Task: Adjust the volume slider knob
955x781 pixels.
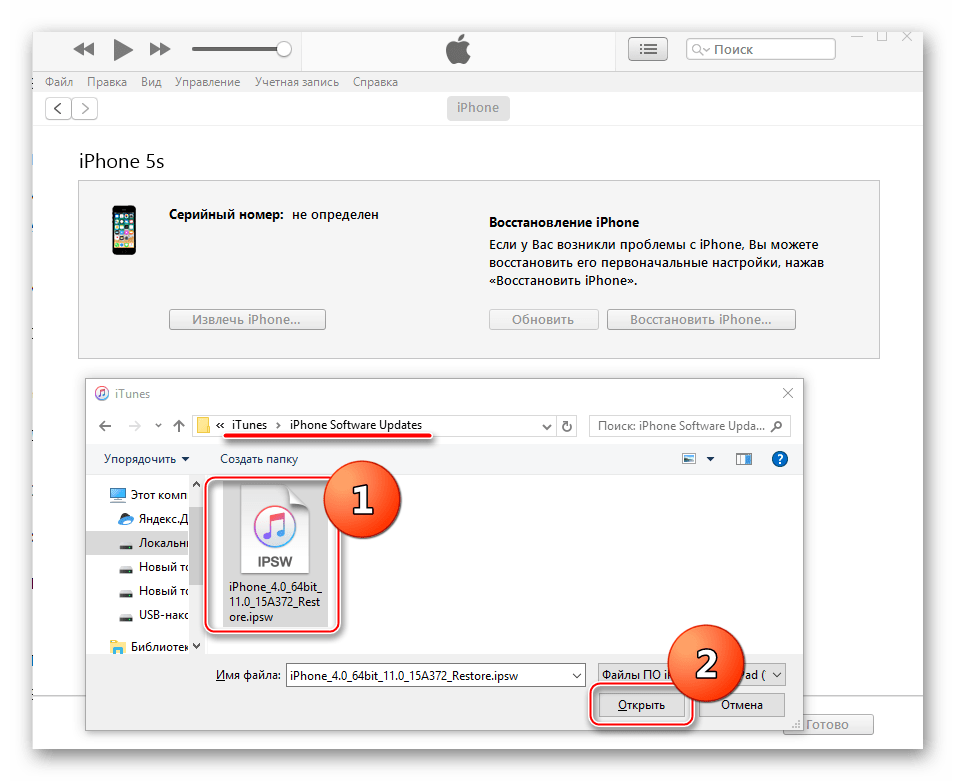Action: [x=284, y=49]
